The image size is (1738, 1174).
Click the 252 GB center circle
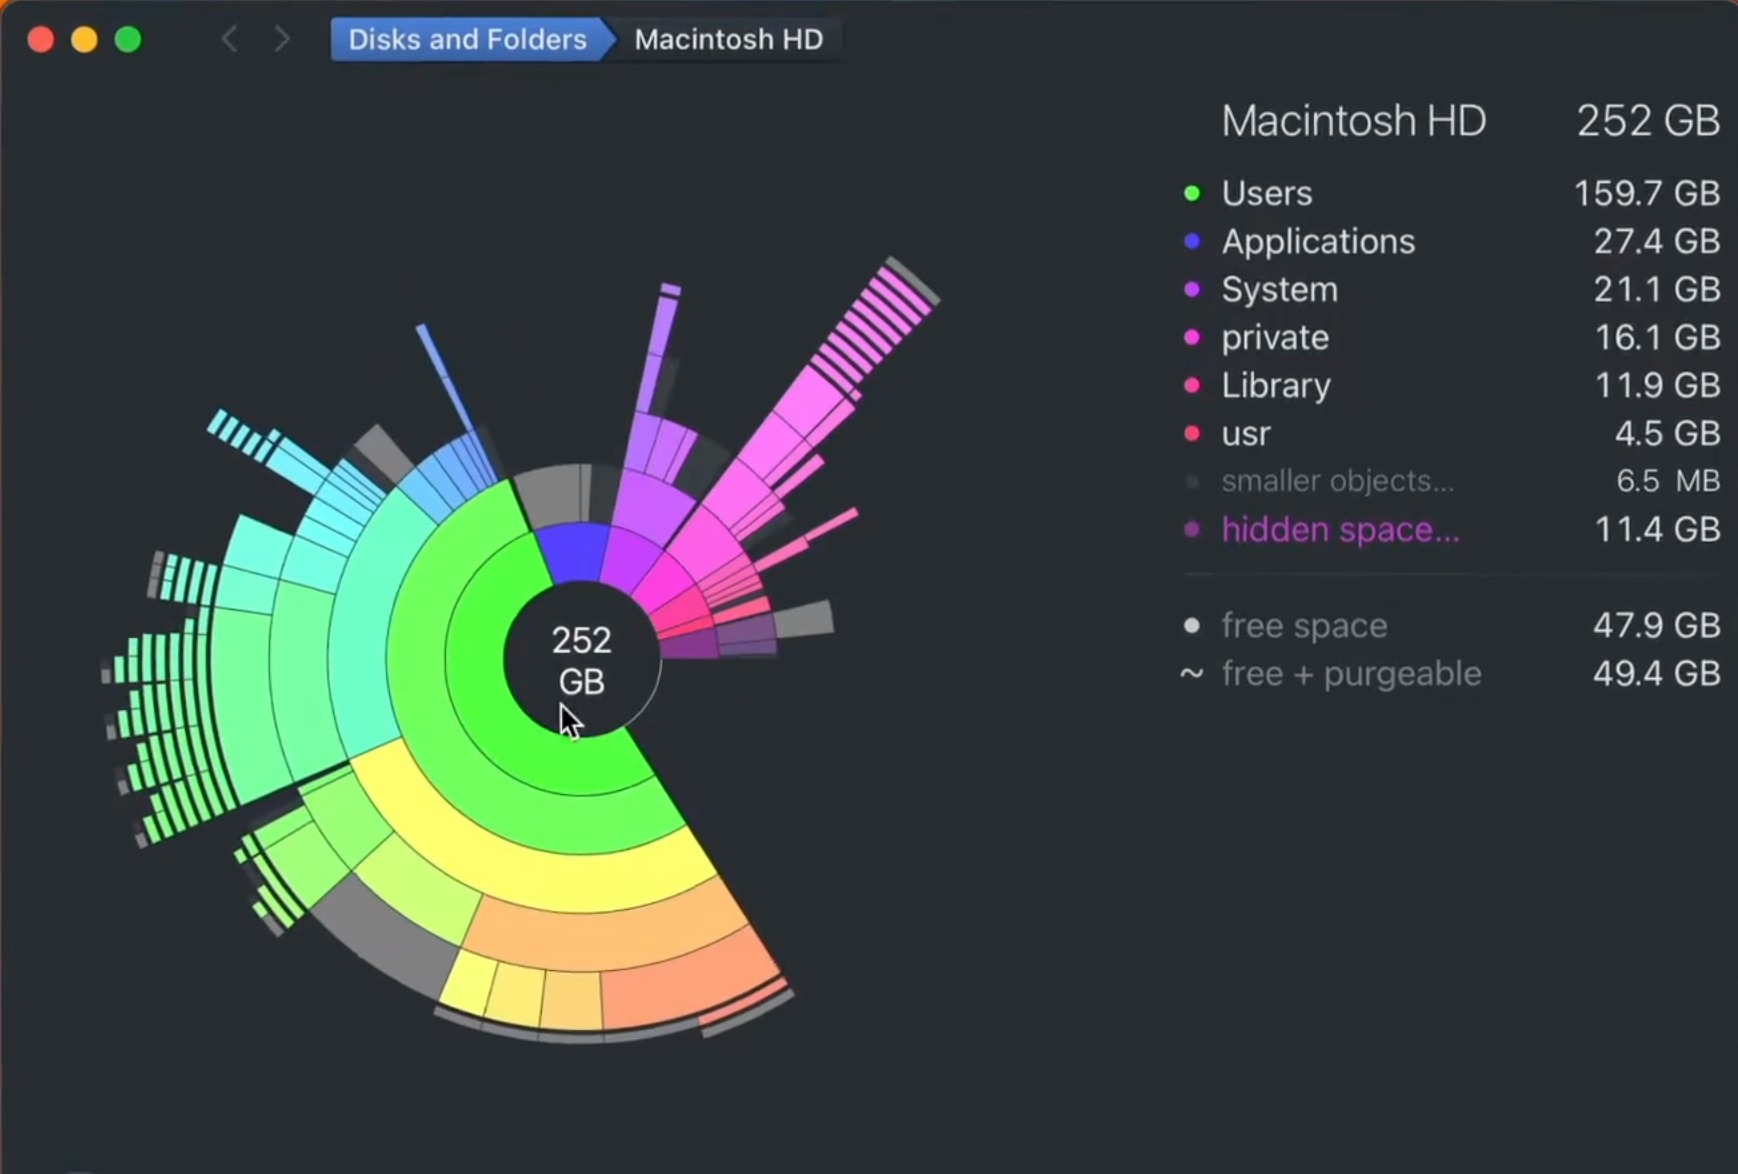[x=581, y=660]
